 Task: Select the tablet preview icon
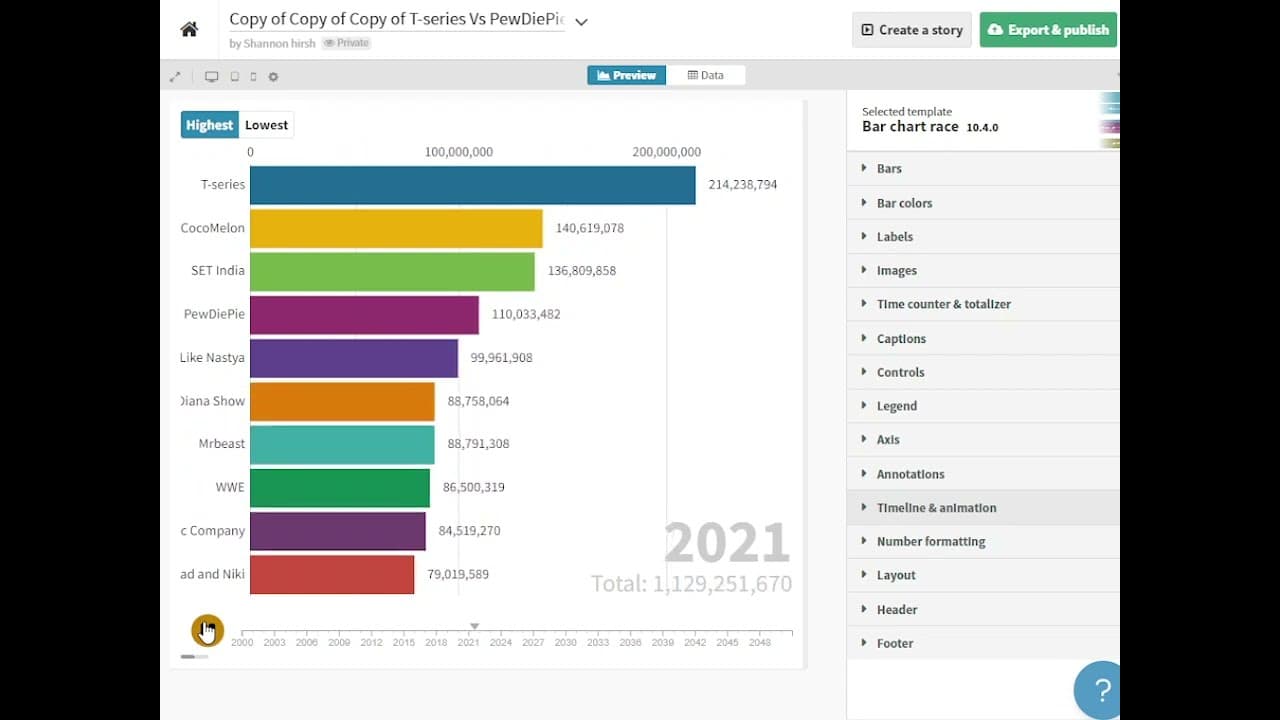click(235, 76)
